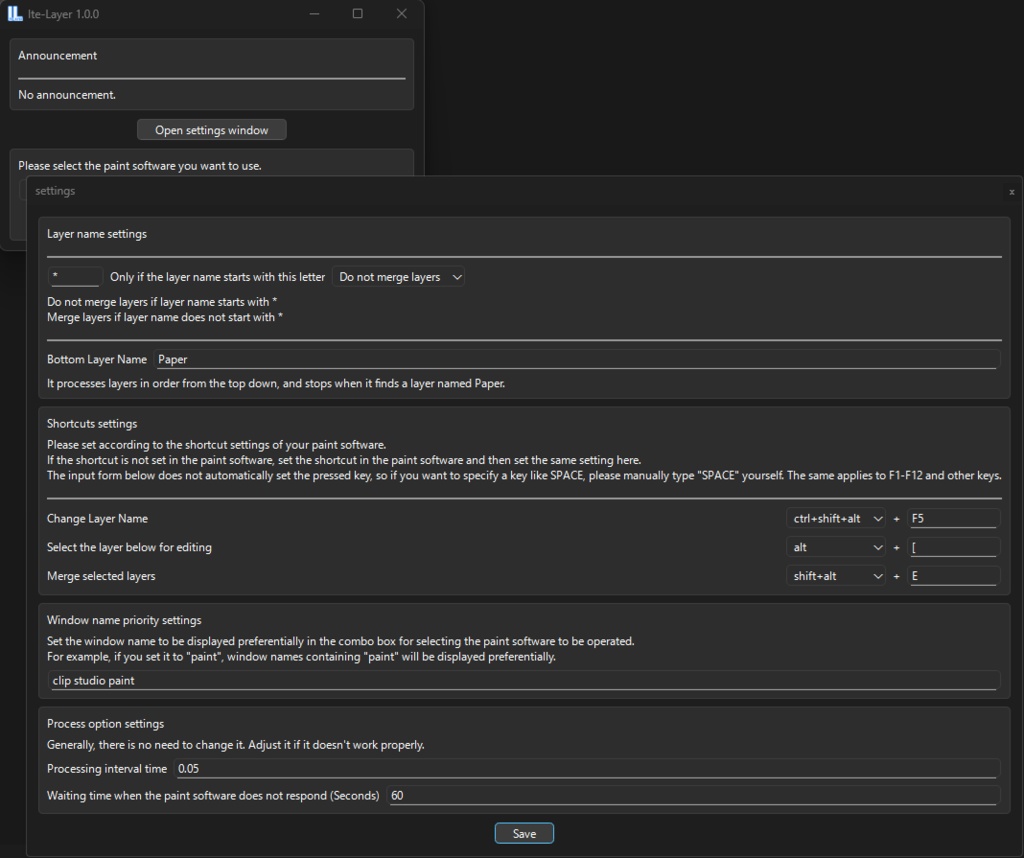
Task: Maximize the Ite-Layer main window
Action: [x=357, y=14]
